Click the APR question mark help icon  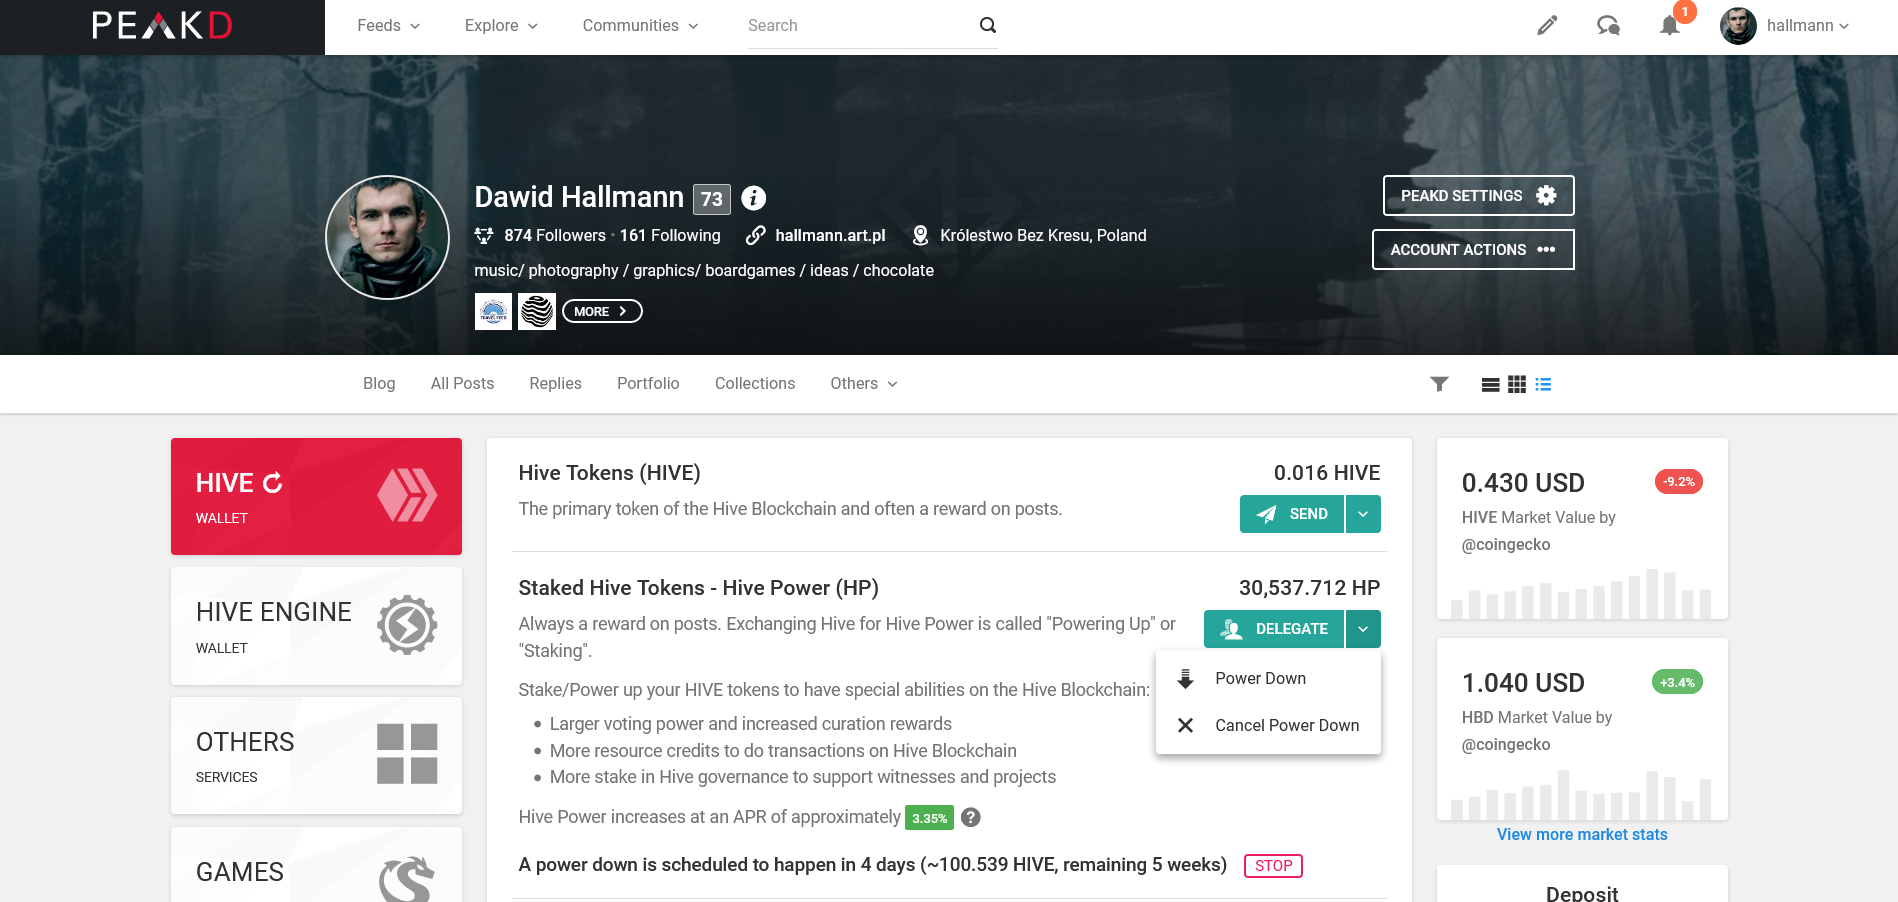[x=971, y=817]
